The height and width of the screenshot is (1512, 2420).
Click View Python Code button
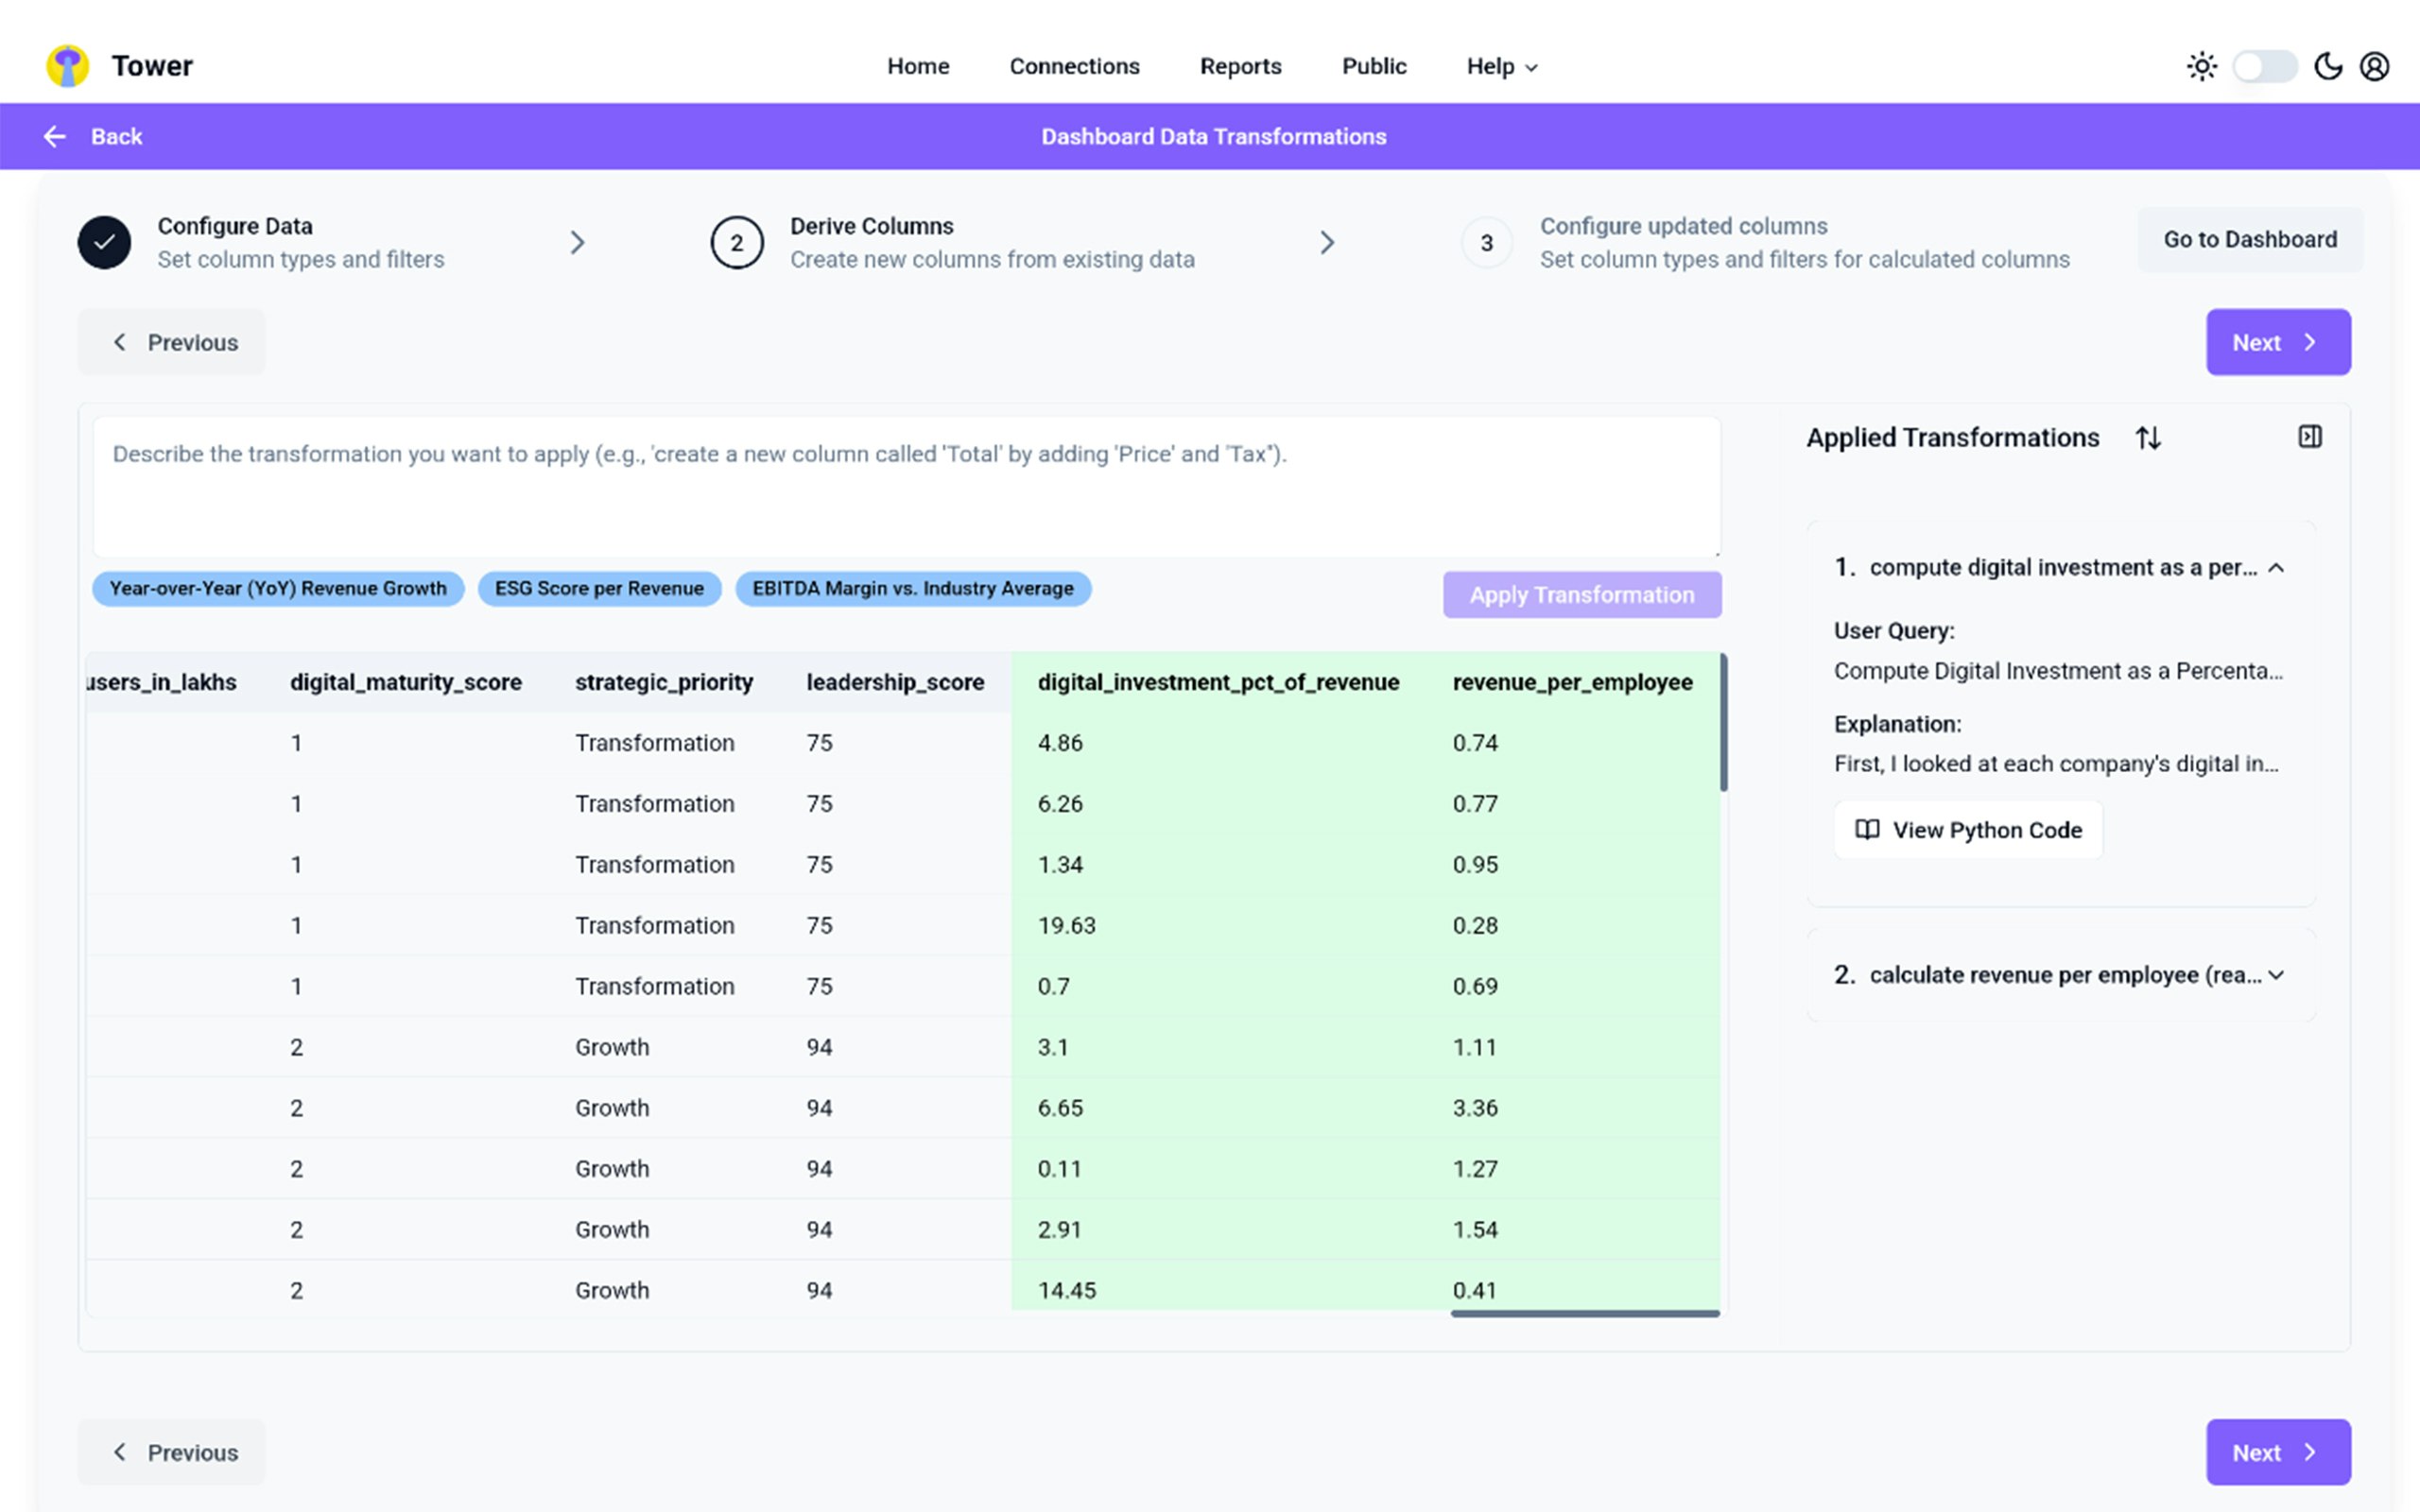pos(1968,830)
